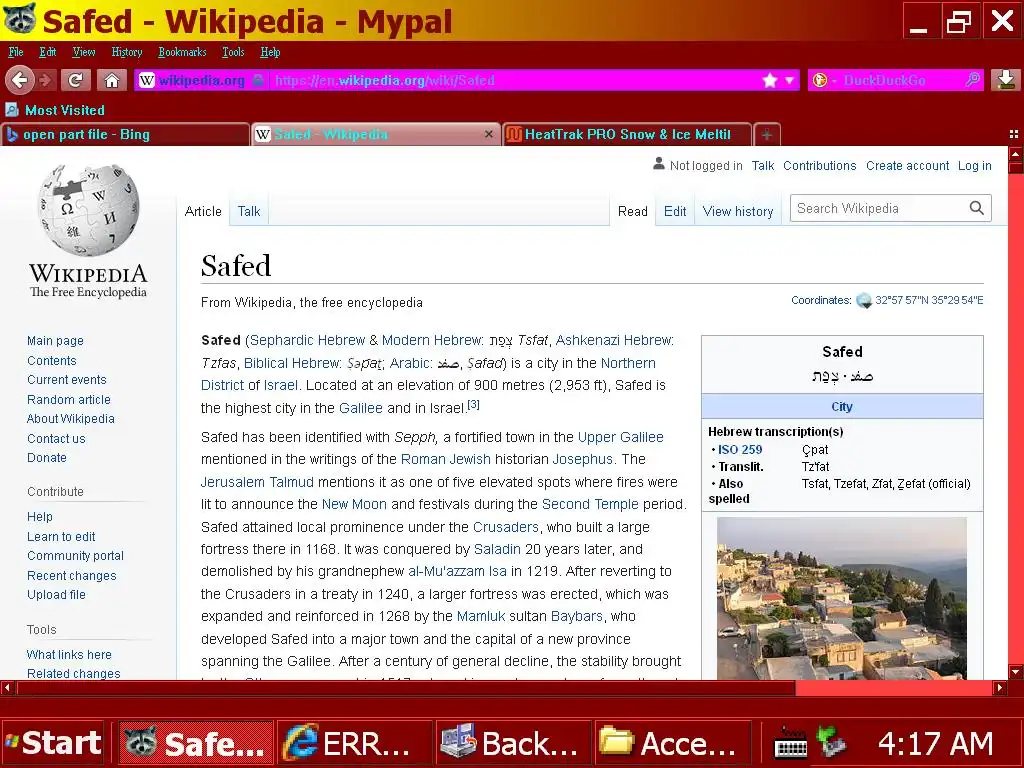Bookmark this page with the star icon

(769, 80)
